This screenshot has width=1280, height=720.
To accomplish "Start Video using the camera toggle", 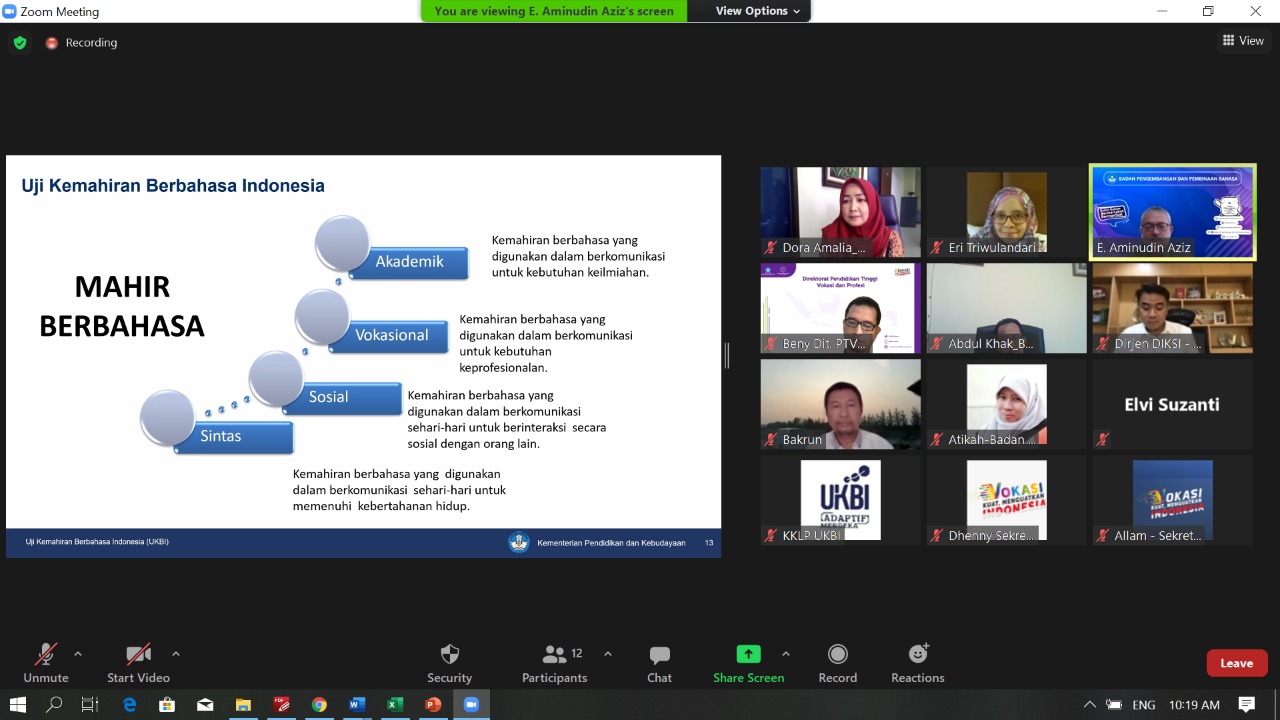I will pyautogui.click(x=138, y=655).
